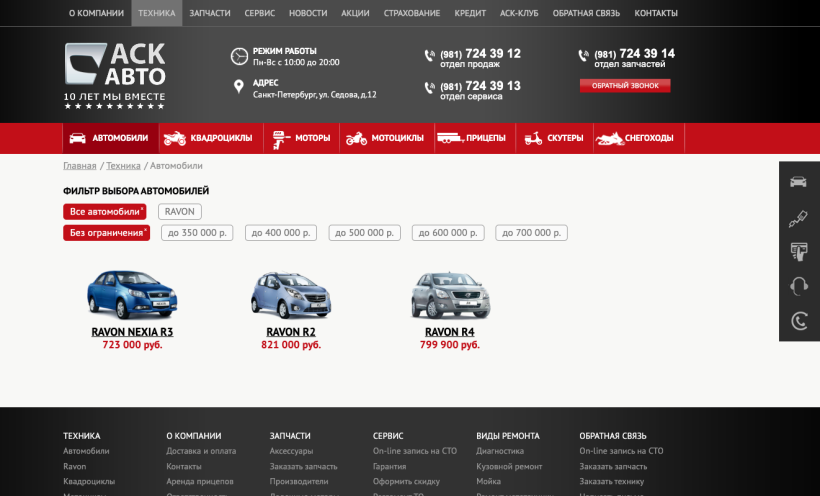Click the clock icon by working hours
Image resolution: width=820 pixels, height=496 pixels.
[x=239, y=56]
